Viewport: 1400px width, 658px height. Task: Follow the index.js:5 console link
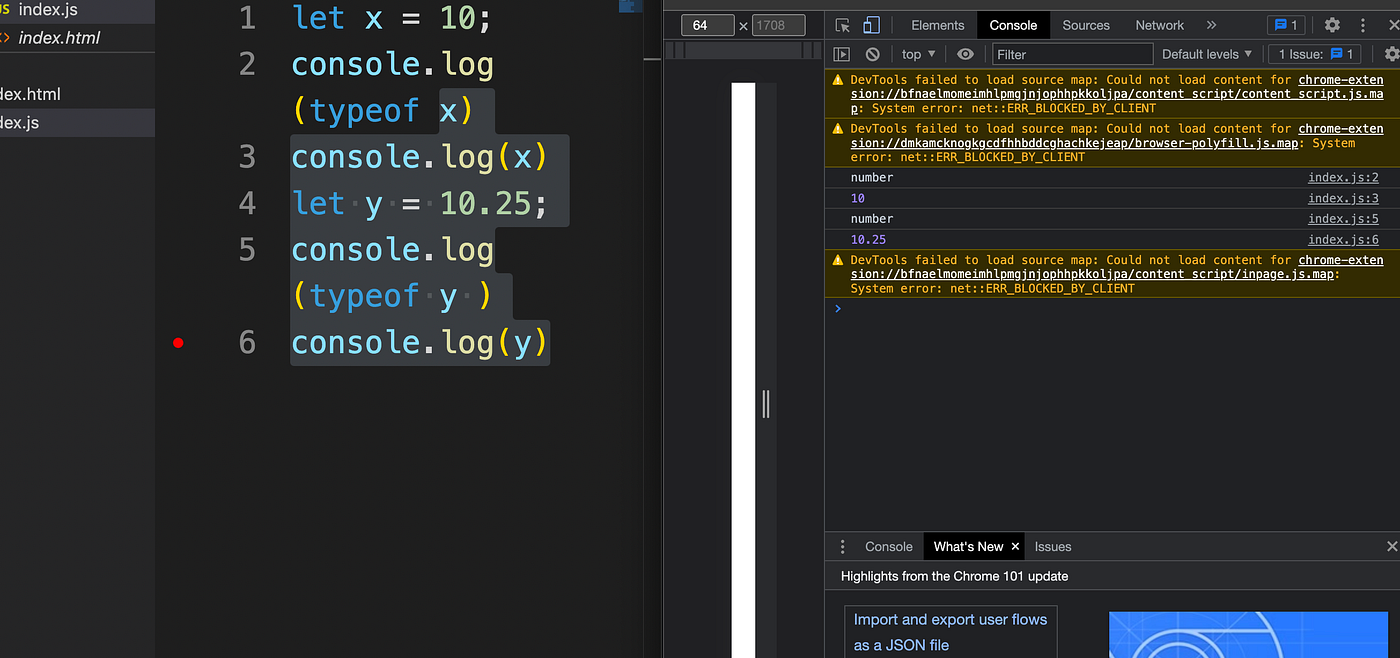coord(1342,218)
